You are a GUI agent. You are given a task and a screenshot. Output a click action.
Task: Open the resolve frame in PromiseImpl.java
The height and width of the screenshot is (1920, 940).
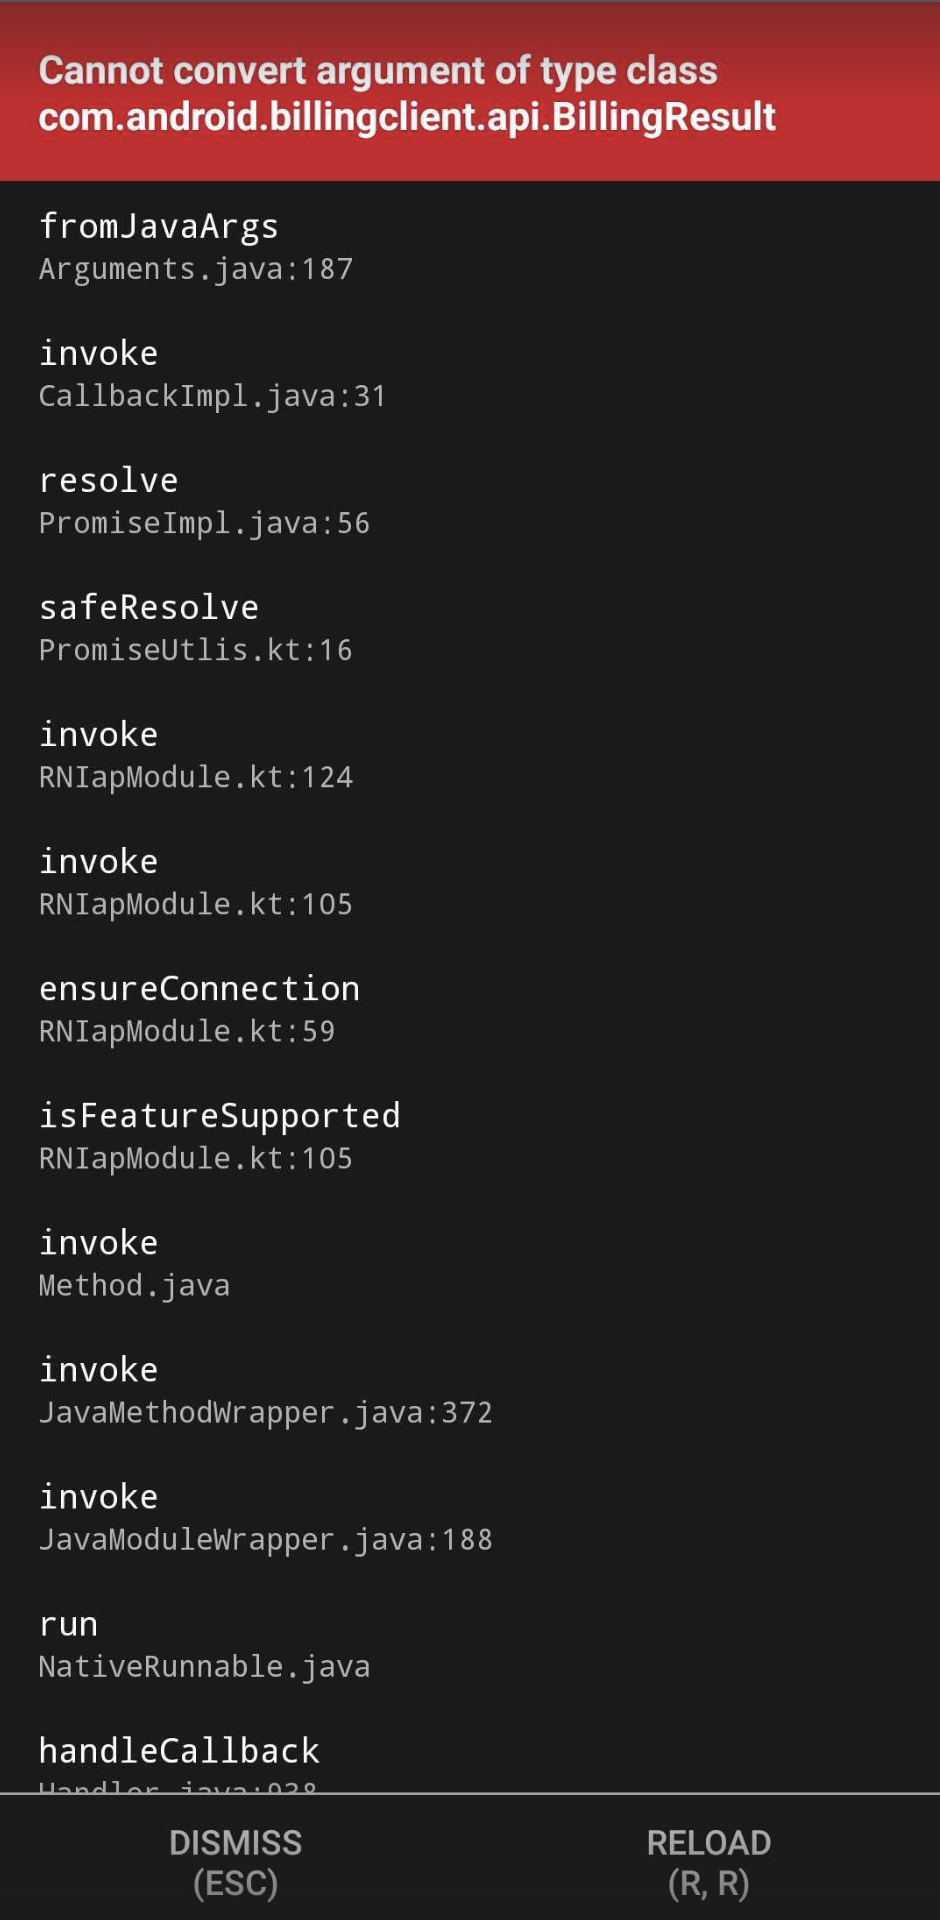(x=108, y=481)
